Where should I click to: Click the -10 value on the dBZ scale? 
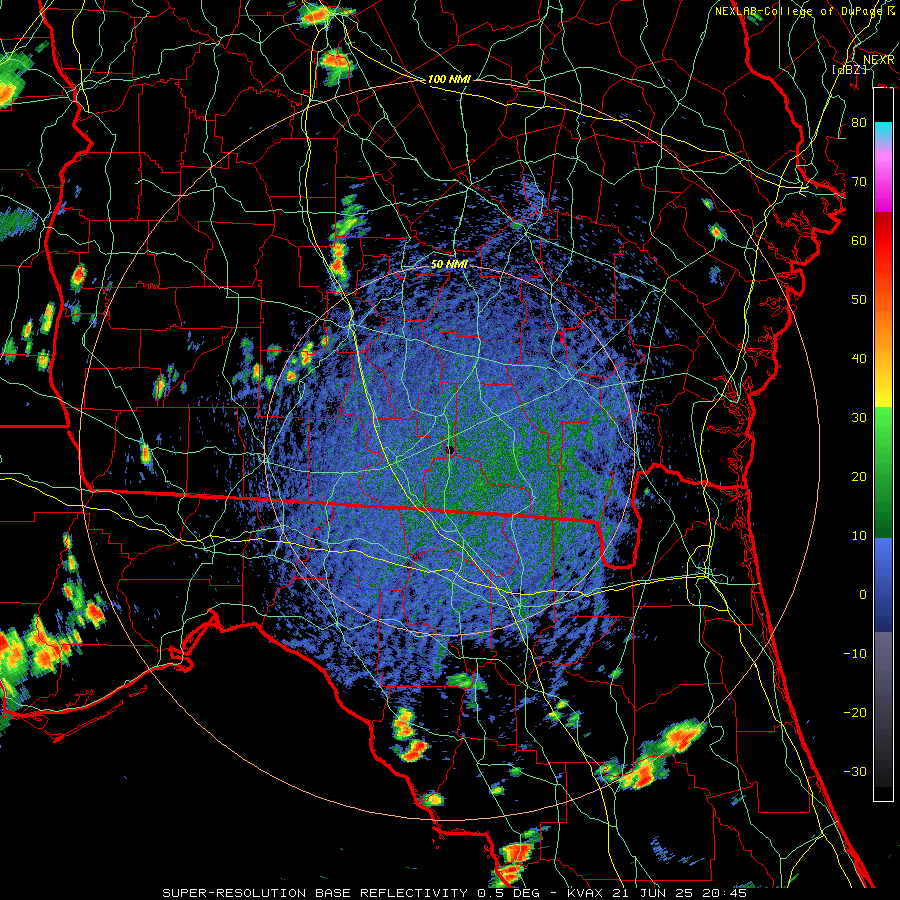point(855,654)
